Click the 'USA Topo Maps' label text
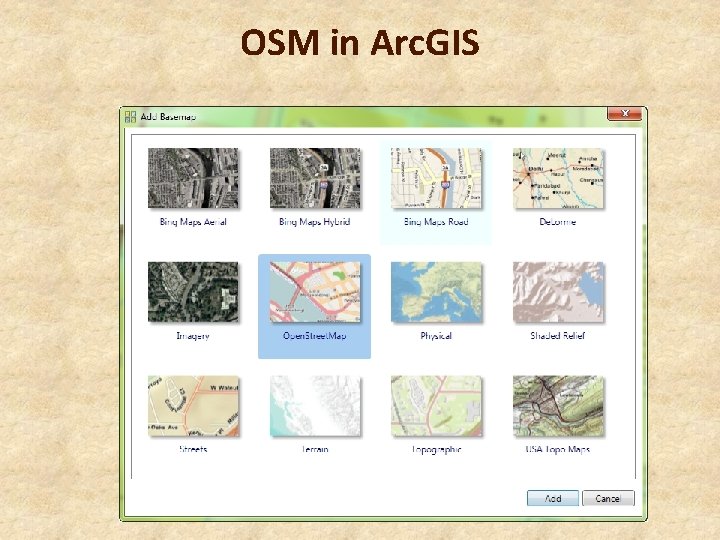 pos(557,449)
